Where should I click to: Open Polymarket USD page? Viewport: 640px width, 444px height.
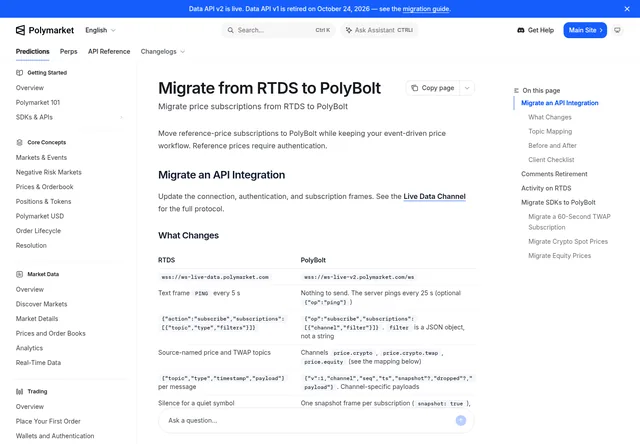point(40,216)
